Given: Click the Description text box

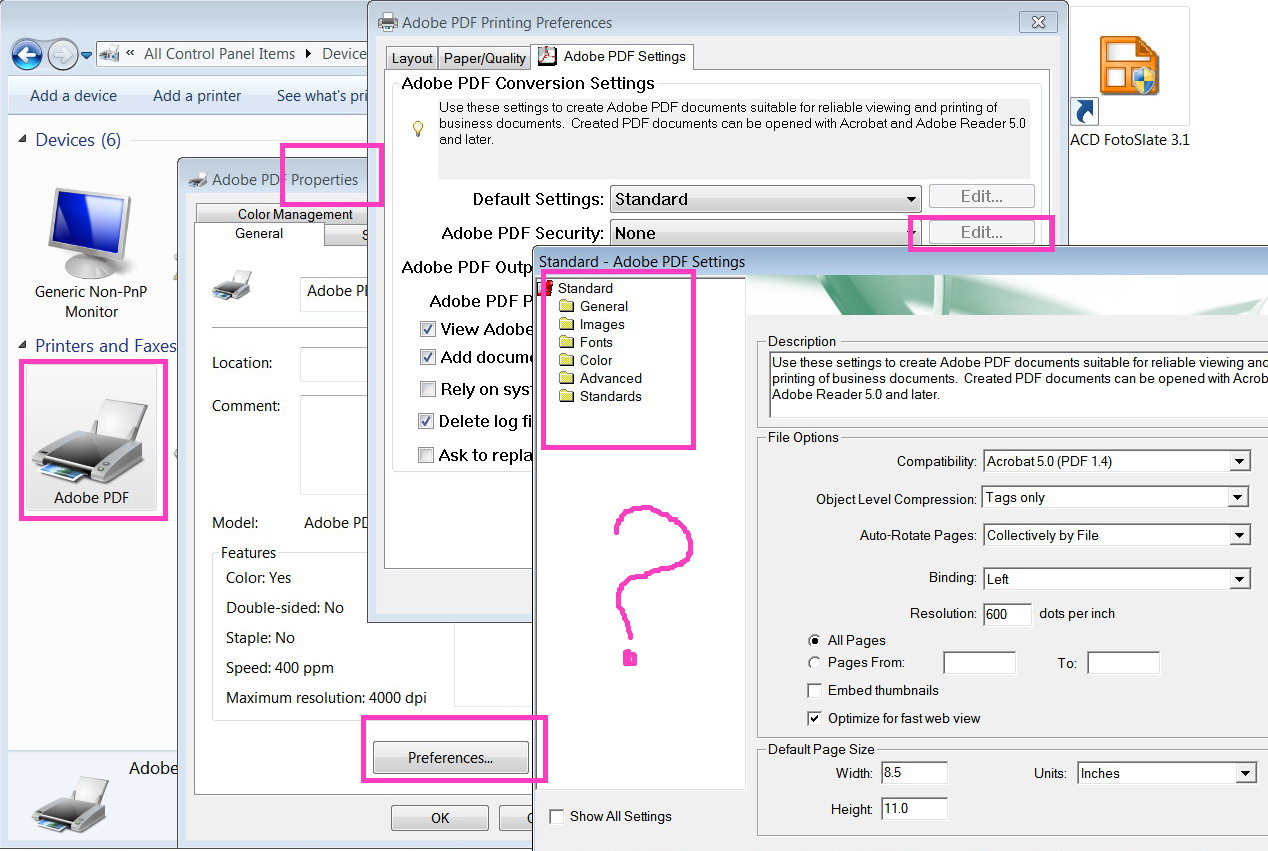Looking at the screenshot, I should click(1018, 384).
